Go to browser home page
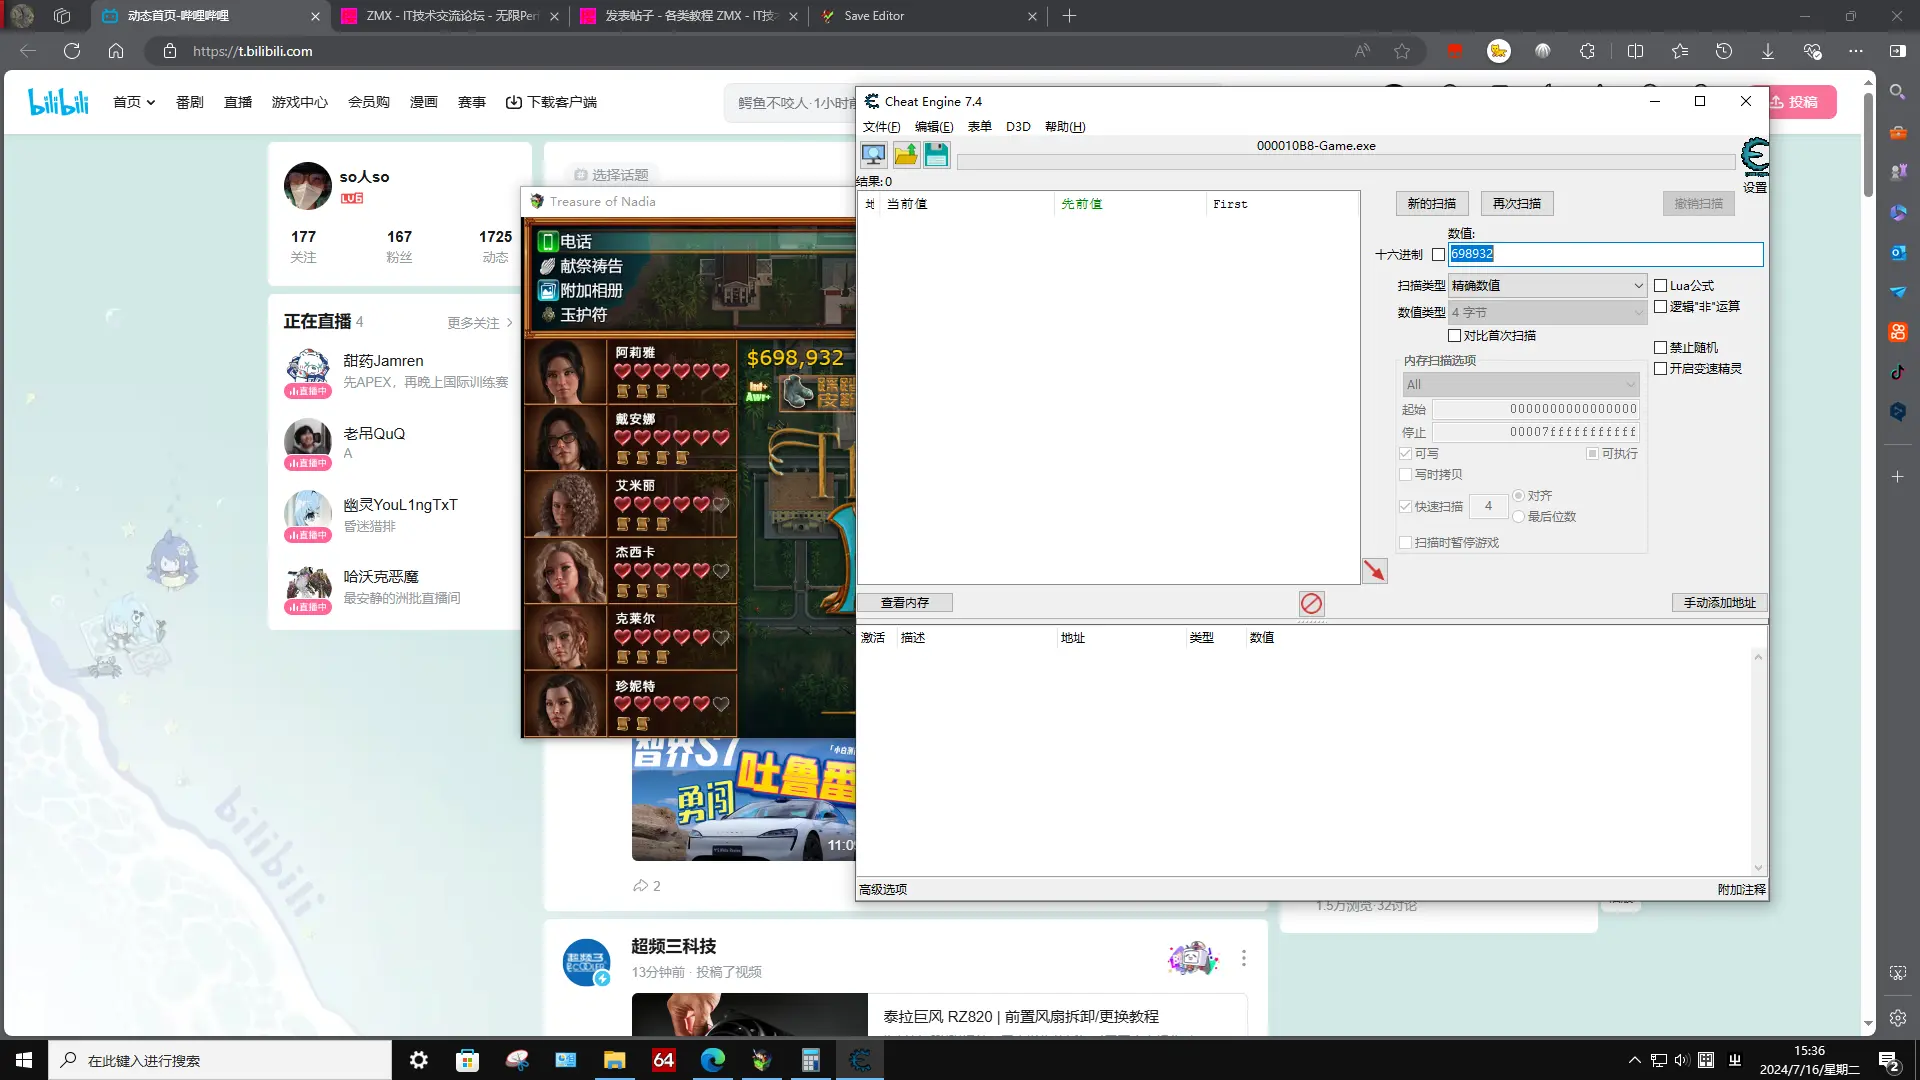This screenshot has height=1080, width=1920. (x=116, y=51)
